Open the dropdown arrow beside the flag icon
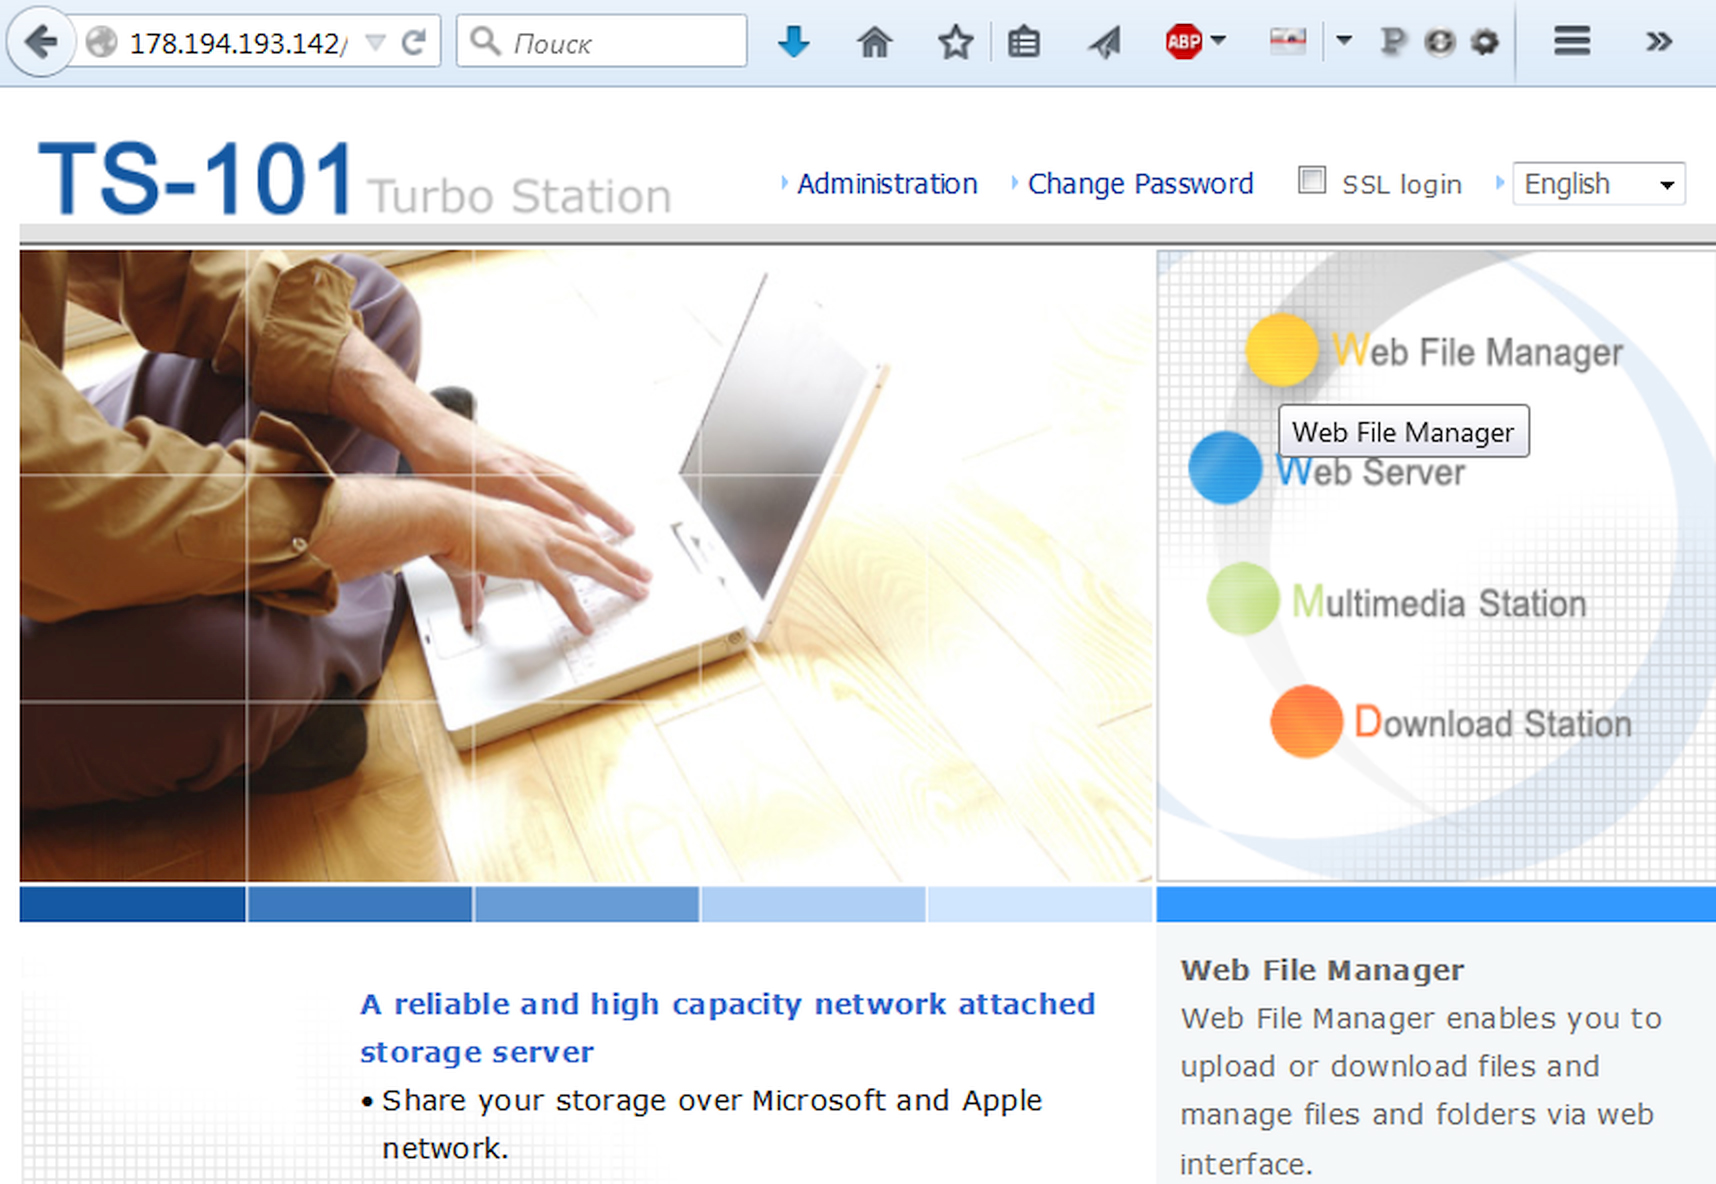The width and height of the screenshot is (1716, 1184). point(1344,41)
